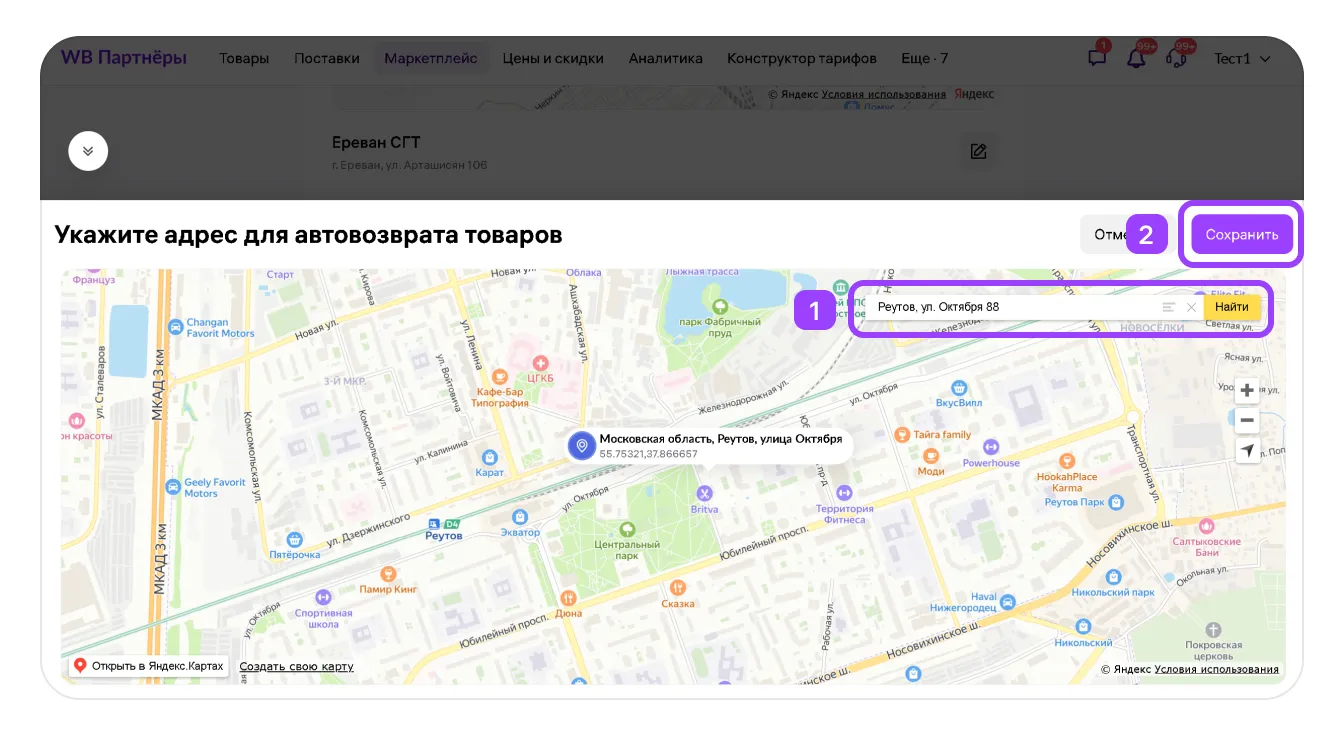
Task: Clear the map search field
Action: click(1191, 307)
